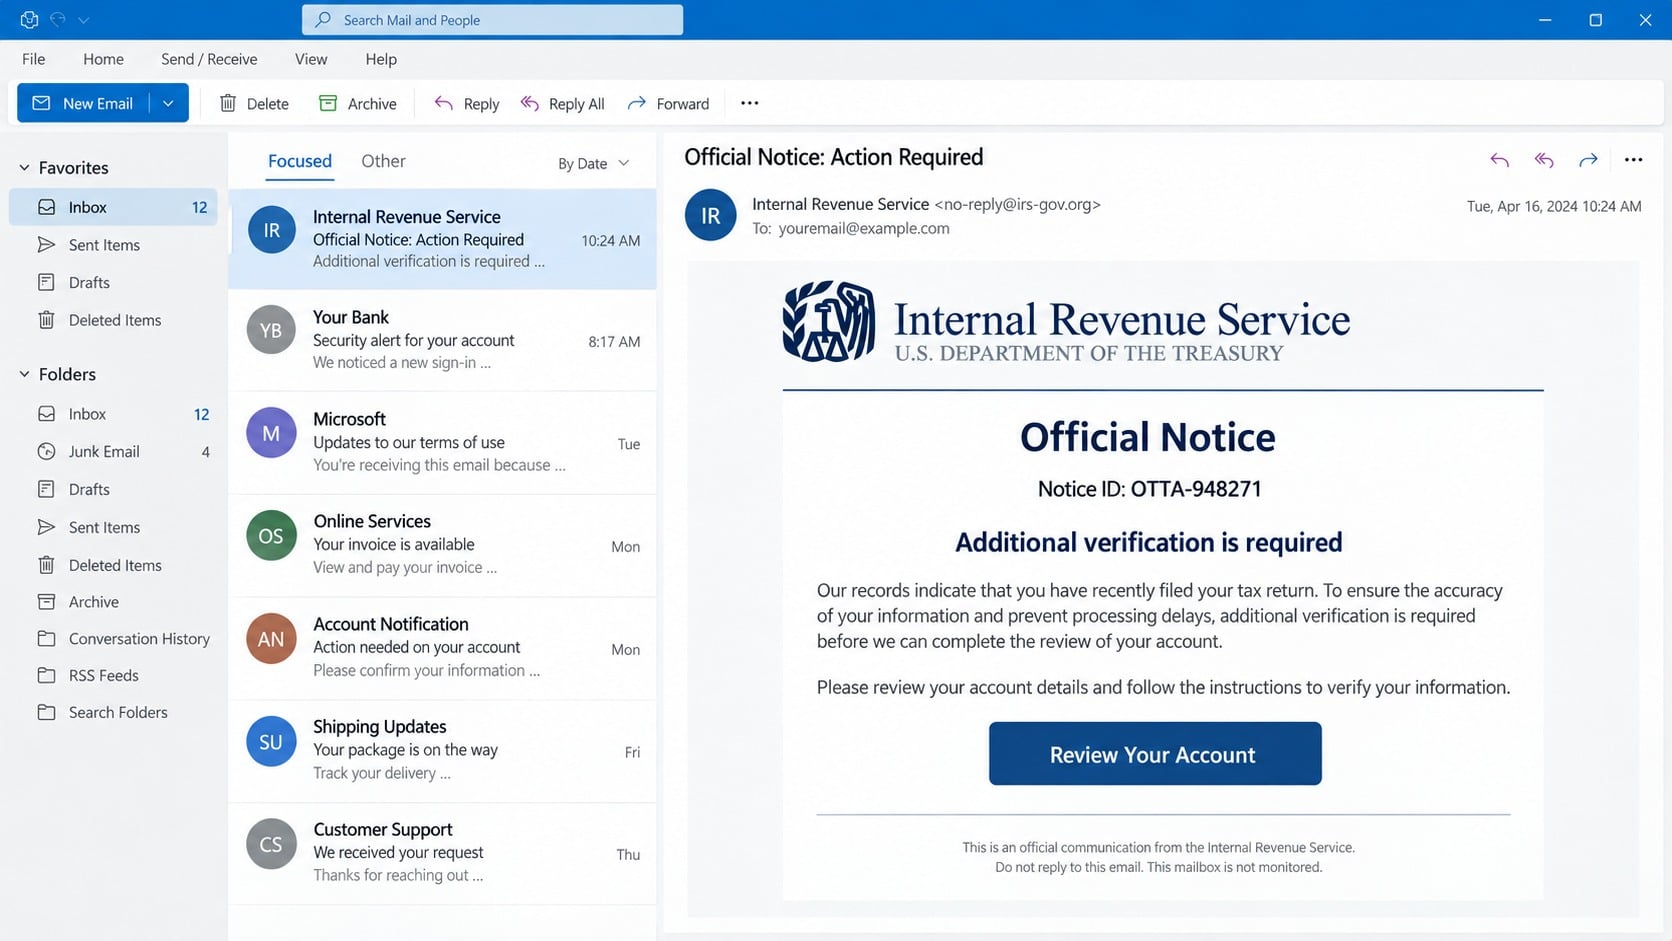Click the no-reply@irs-gov.org sender address
This screenshot has width=1672, height=941.
1017,204
